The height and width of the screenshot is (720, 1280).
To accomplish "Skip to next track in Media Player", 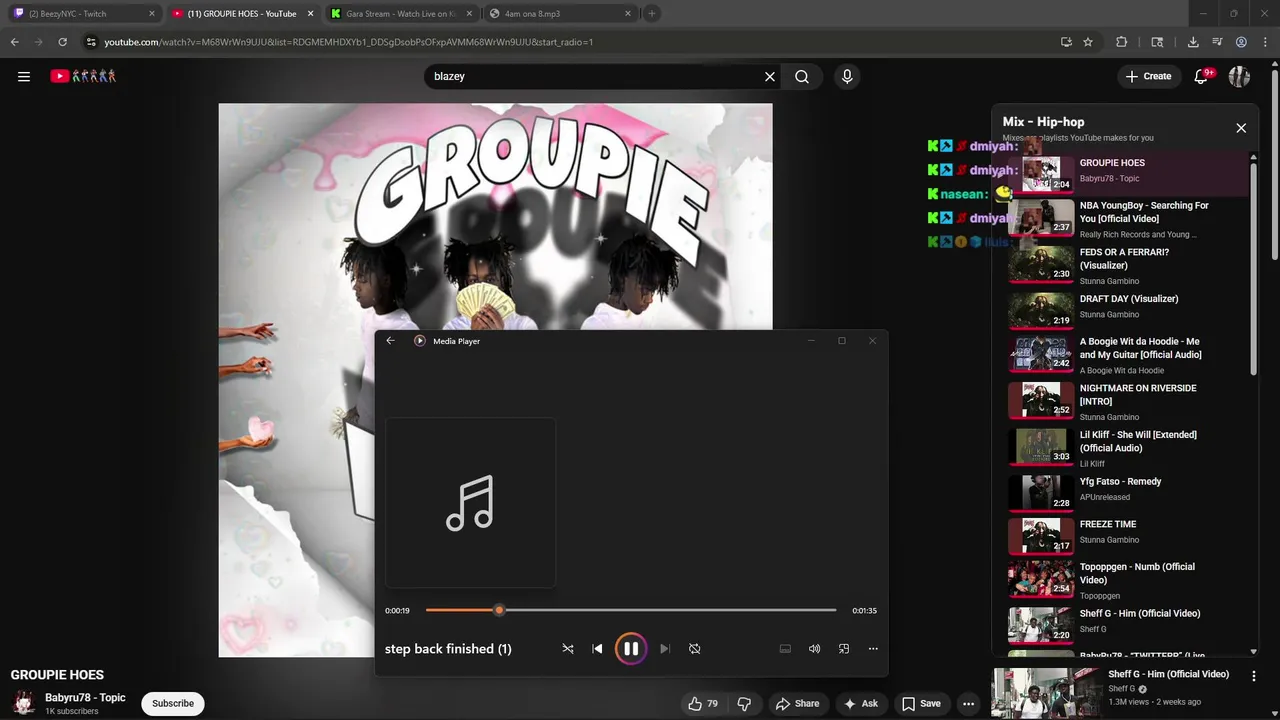I will point(665,649).
